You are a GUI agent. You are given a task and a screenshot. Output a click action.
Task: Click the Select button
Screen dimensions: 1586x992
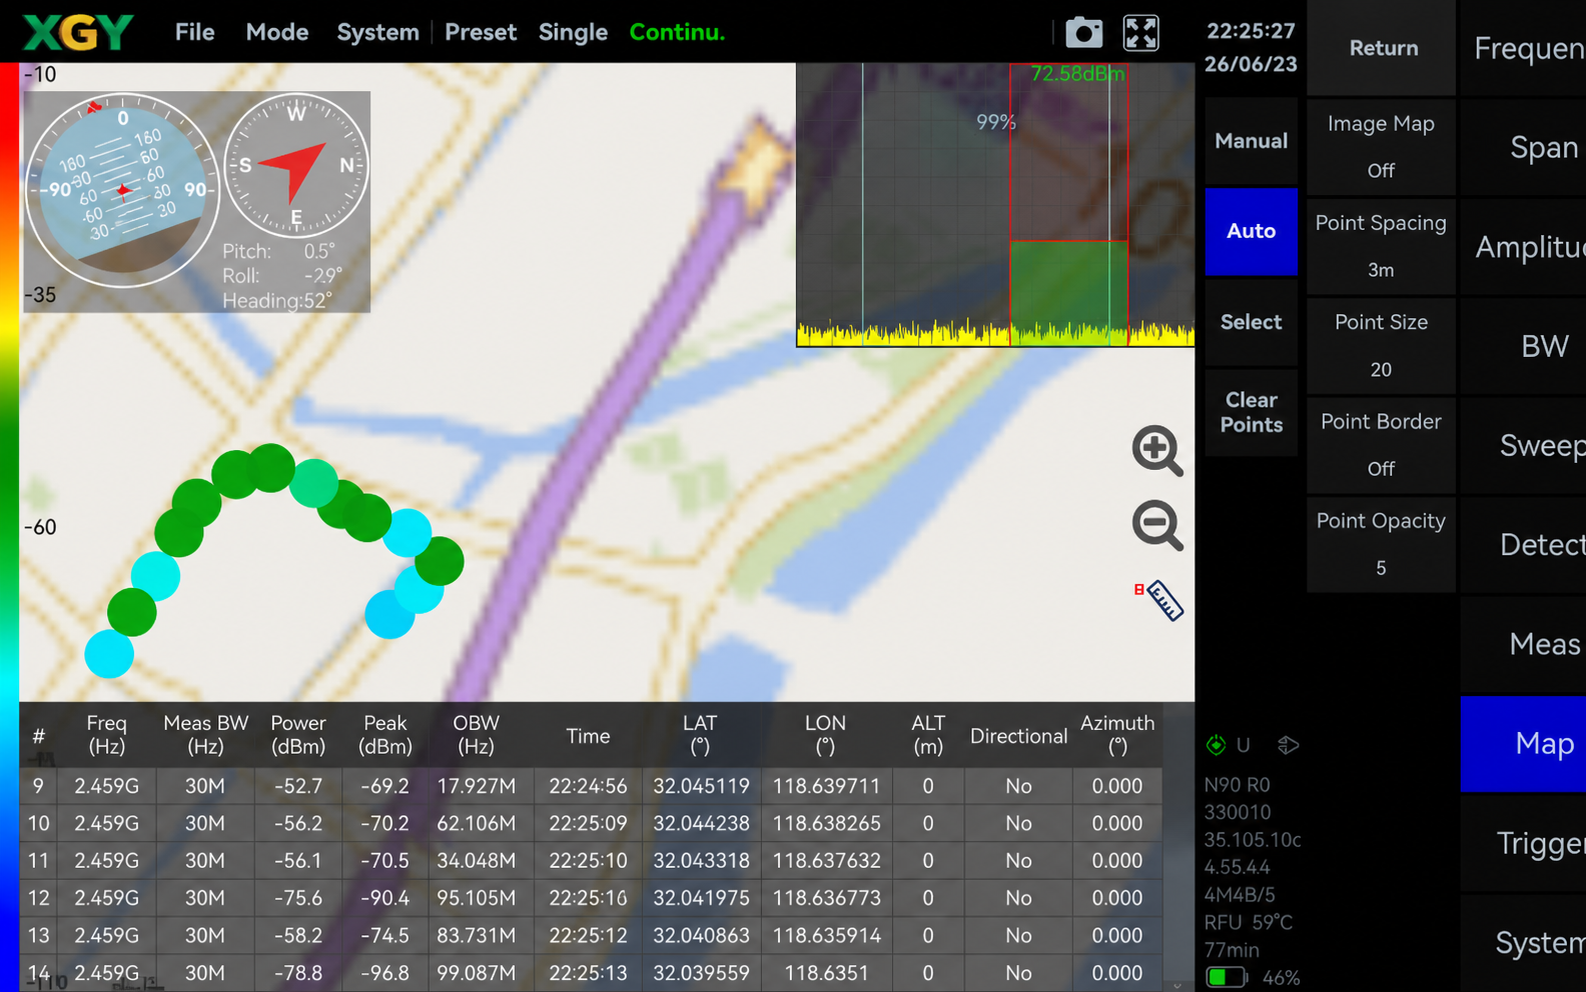[1251, 322]
